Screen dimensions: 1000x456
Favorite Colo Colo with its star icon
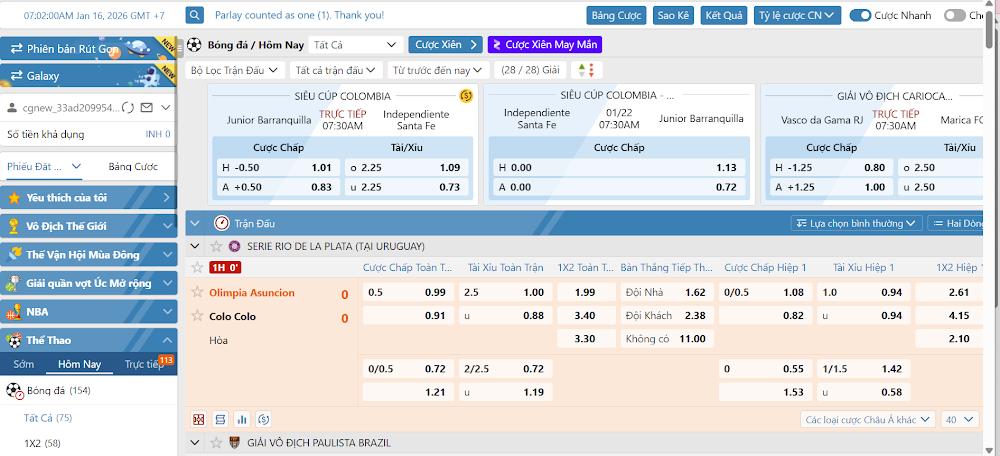click(x=197, y=316)
